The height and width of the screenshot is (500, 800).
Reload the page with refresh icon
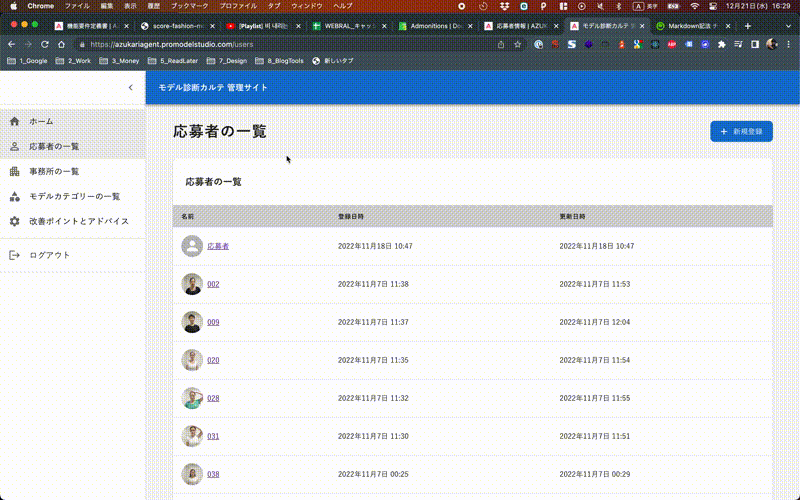(x=44, y=44)
